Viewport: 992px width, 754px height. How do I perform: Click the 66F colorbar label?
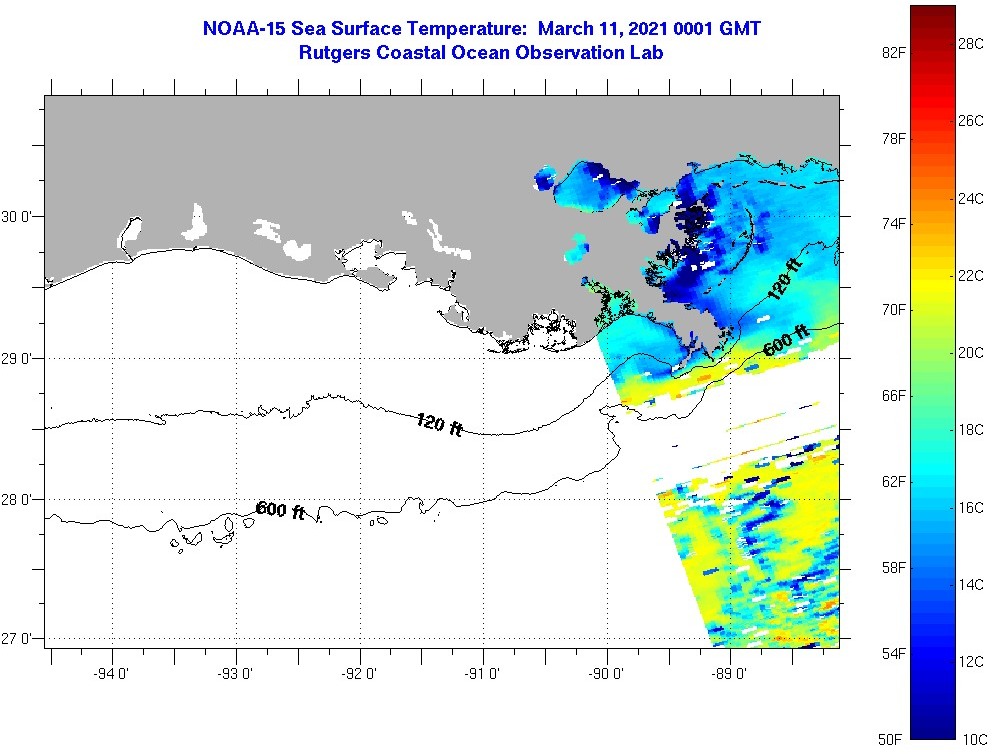point(893,396)
